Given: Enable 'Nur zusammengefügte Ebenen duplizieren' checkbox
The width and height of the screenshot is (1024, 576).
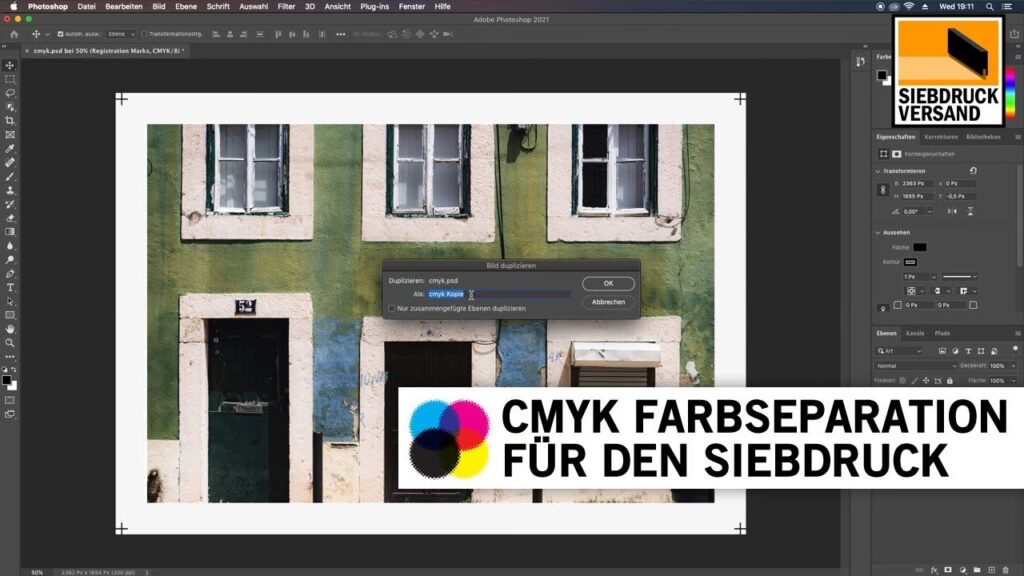Looking at the screenshot, I should pyautogui.click(x=391, y=308).
